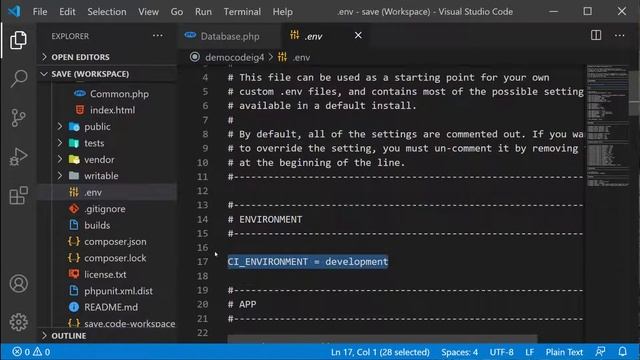Open notifications bell in status bar

tap(622, 352)
